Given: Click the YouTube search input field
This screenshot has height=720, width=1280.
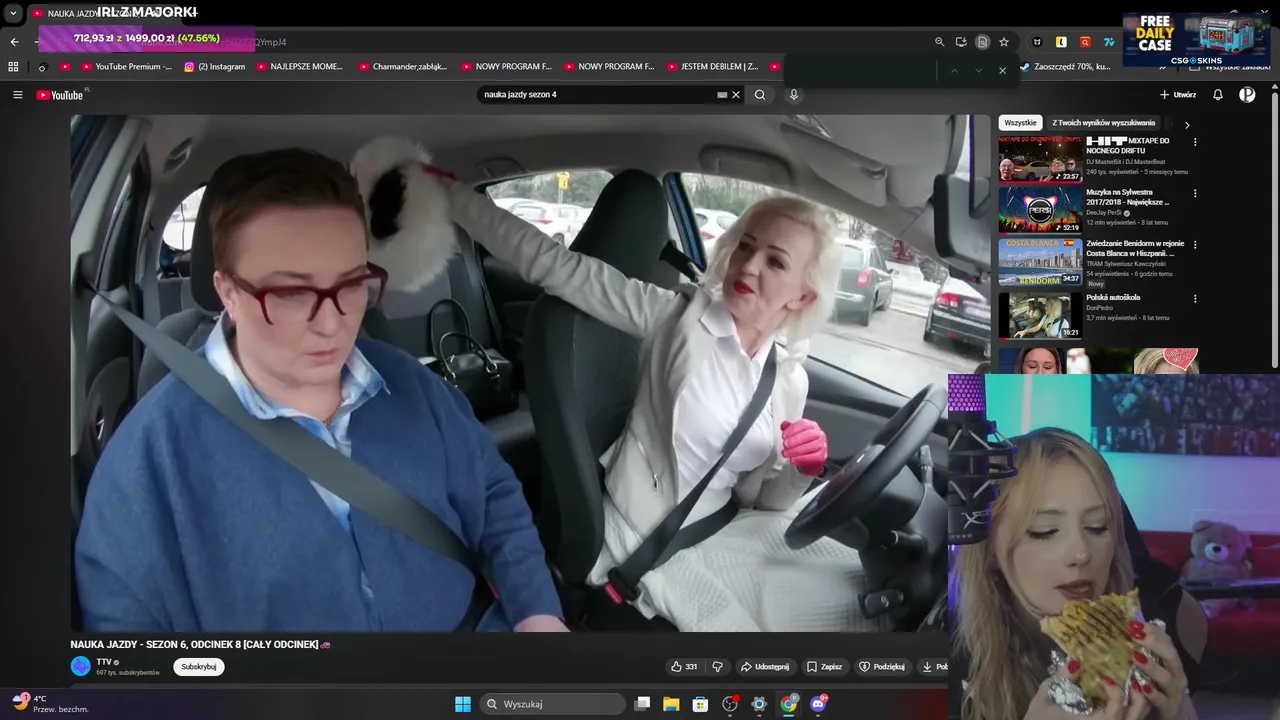Looking at the screenshot, I should [598, 95].
